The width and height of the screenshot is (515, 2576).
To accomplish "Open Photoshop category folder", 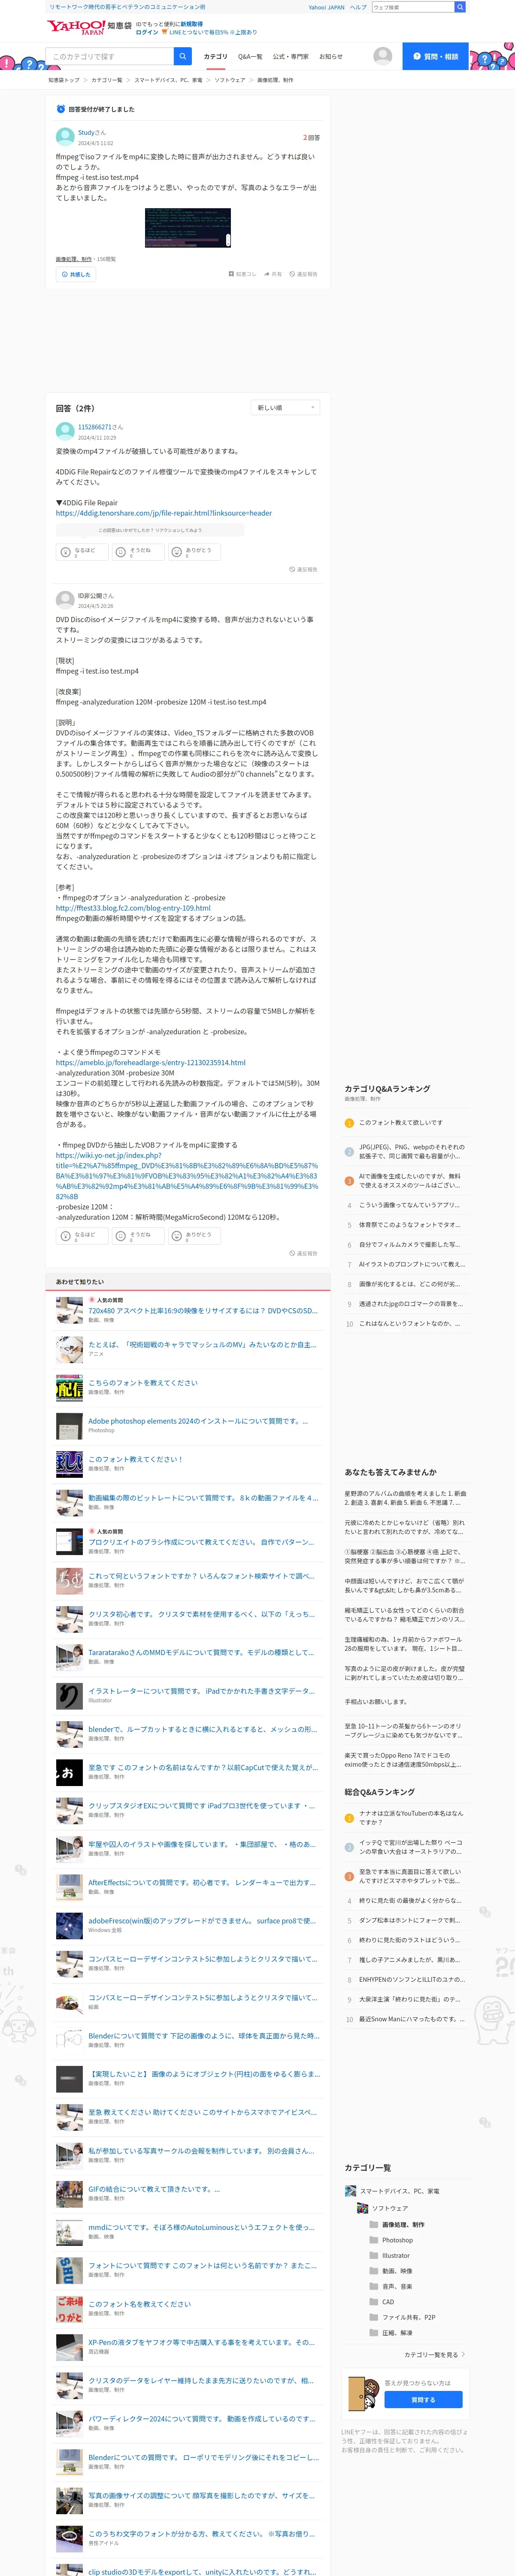I will point(397,2240).
